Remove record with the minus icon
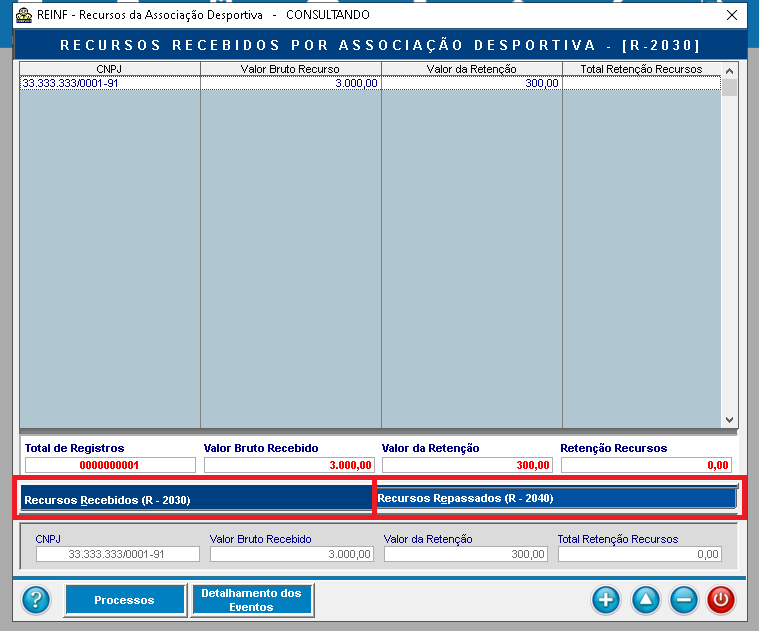The width and height of the screenshot is (759, 631). (x=683, y=600)
